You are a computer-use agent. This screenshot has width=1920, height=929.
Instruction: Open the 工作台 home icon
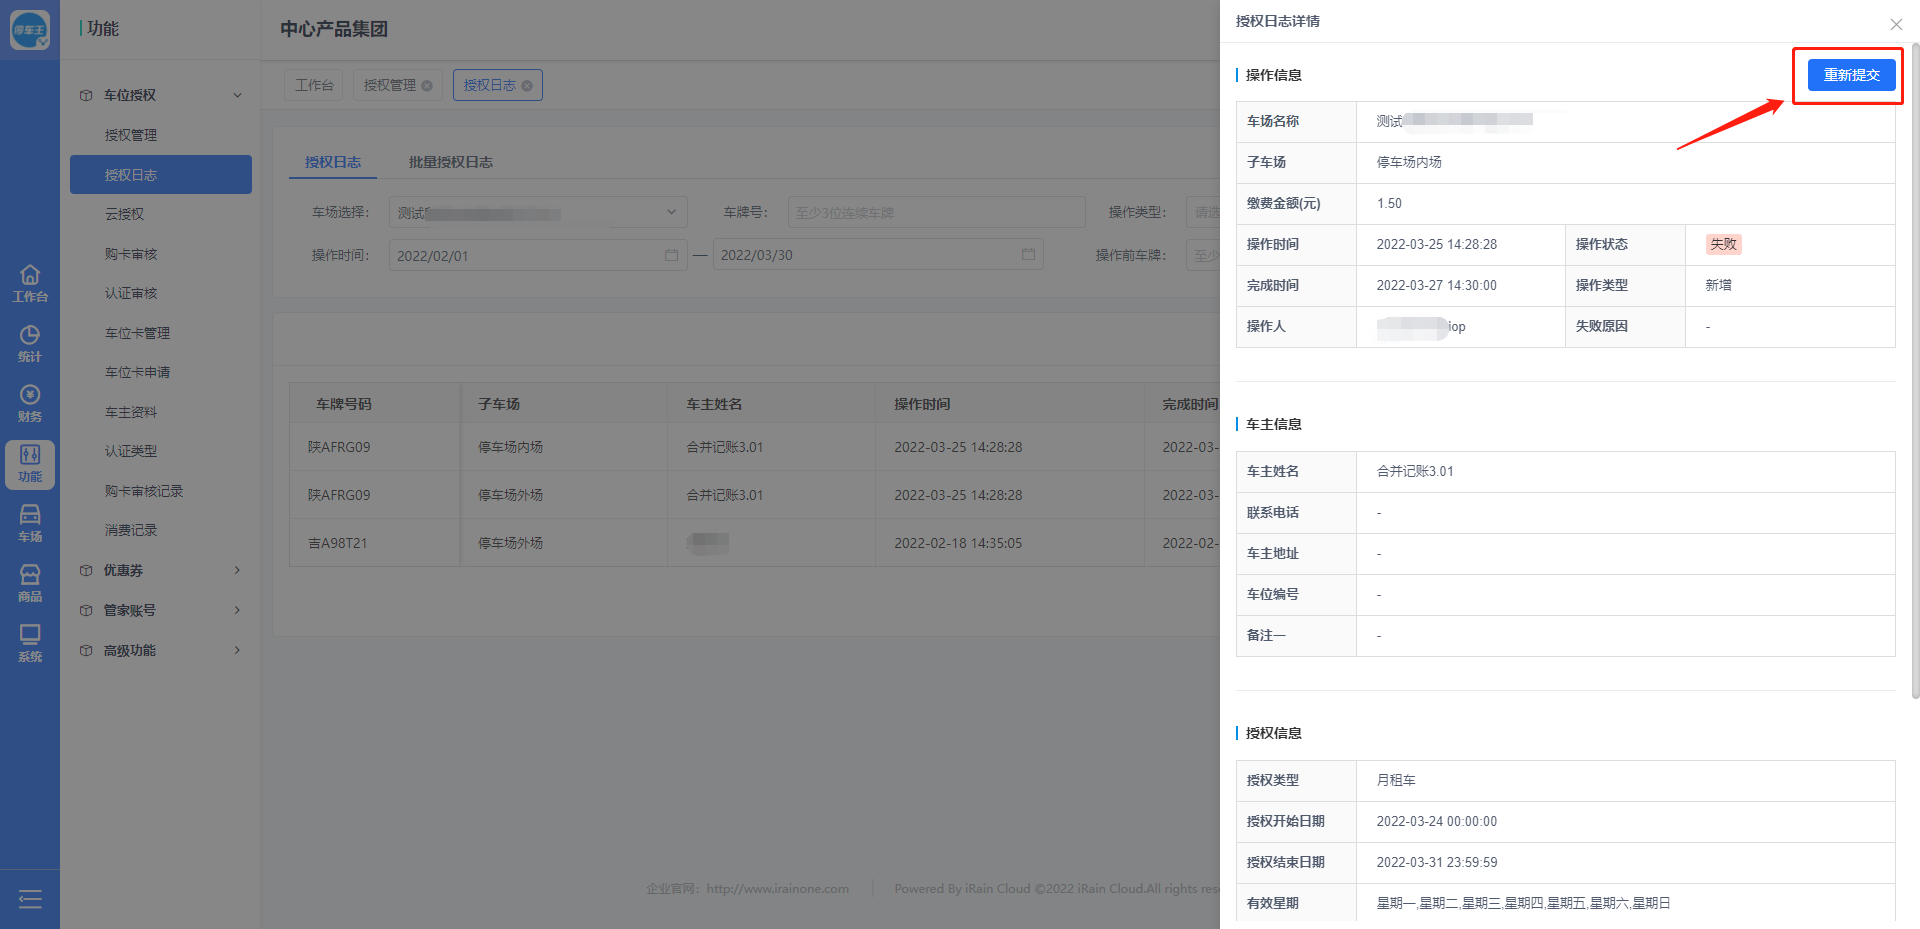[x=30, y=283]
